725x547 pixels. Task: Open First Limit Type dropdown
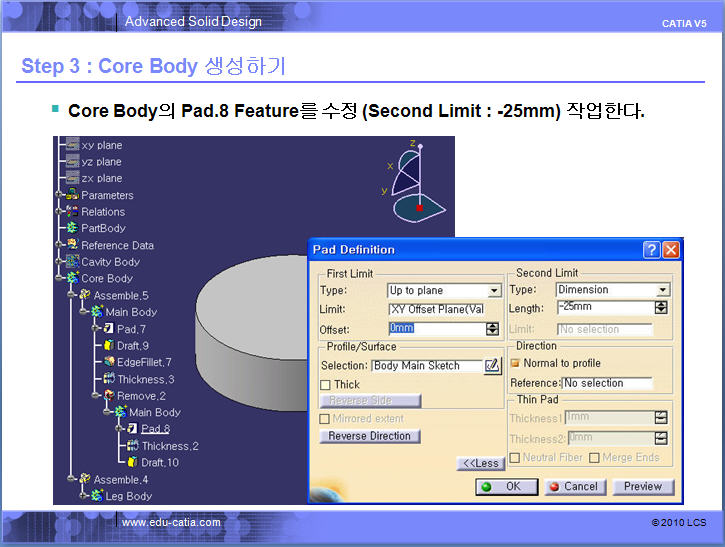tap(493, 291)
